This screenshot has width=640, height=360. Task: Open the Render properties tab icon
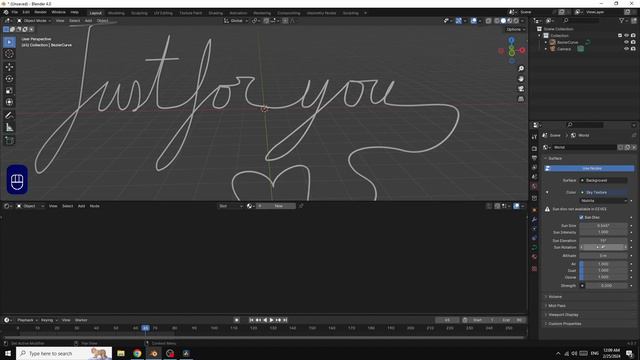[x=534, y=149]
